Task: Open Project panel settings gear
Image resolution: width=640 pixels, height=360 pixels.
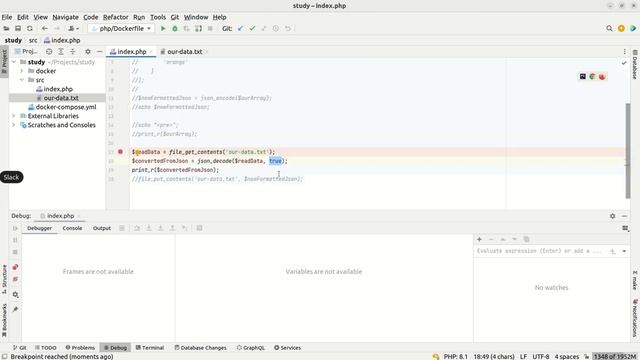Action: 88,51
